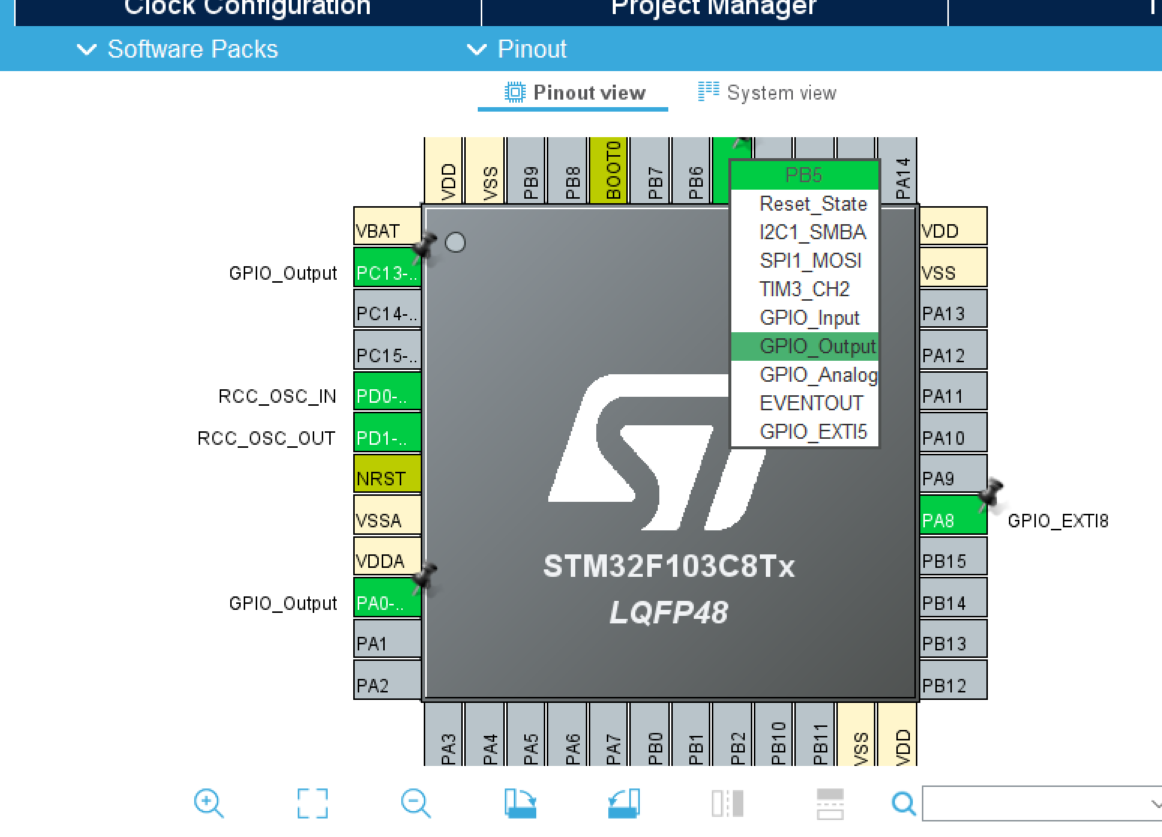
Task: Click the Best fit frame icon
Action: [x=312, y=803]
